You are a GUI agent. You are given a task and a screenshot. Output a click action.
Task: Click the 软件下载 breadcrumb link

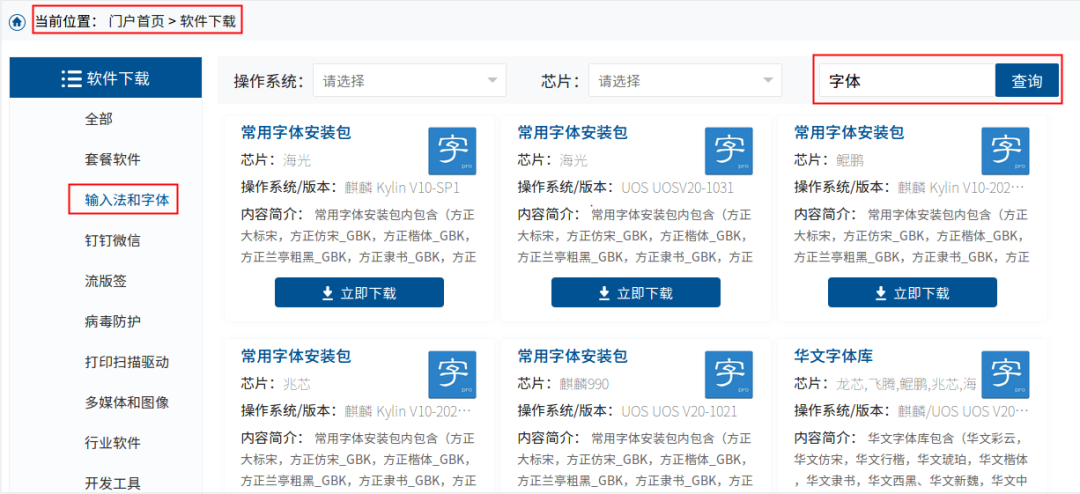pyautogui.click(x=208, y=21)
